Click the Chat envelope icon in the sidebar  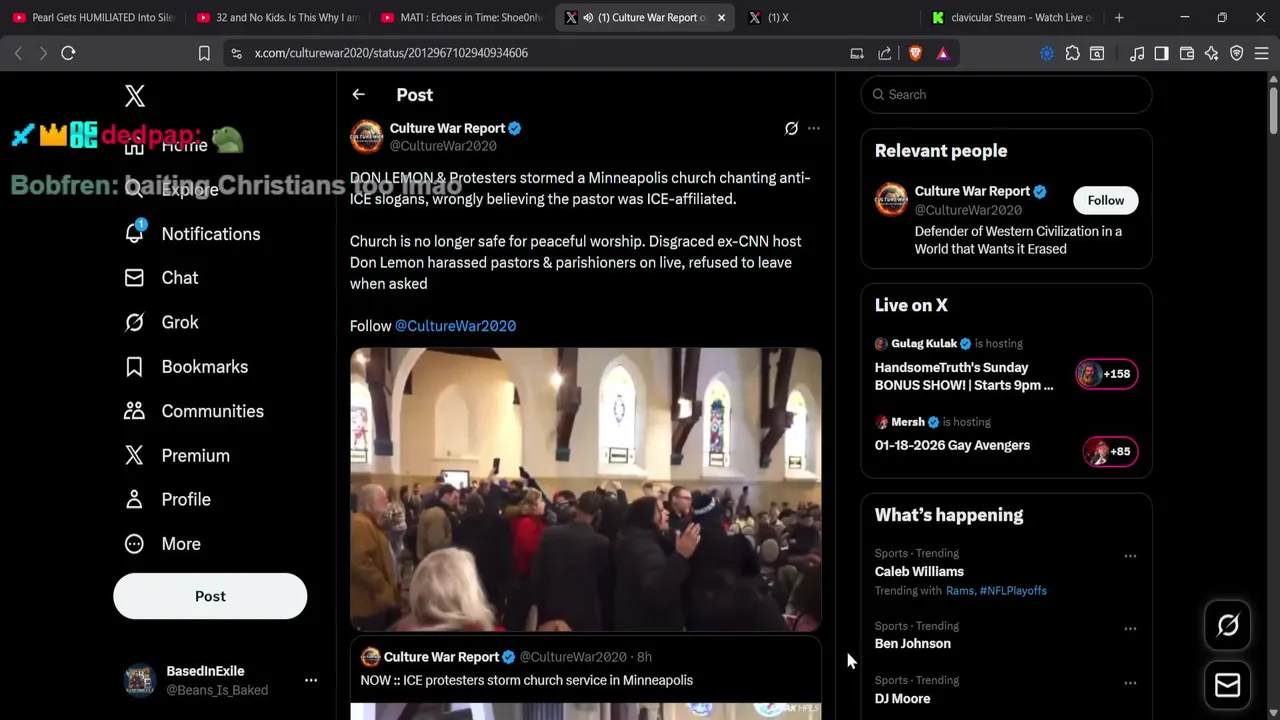(134, 278)
